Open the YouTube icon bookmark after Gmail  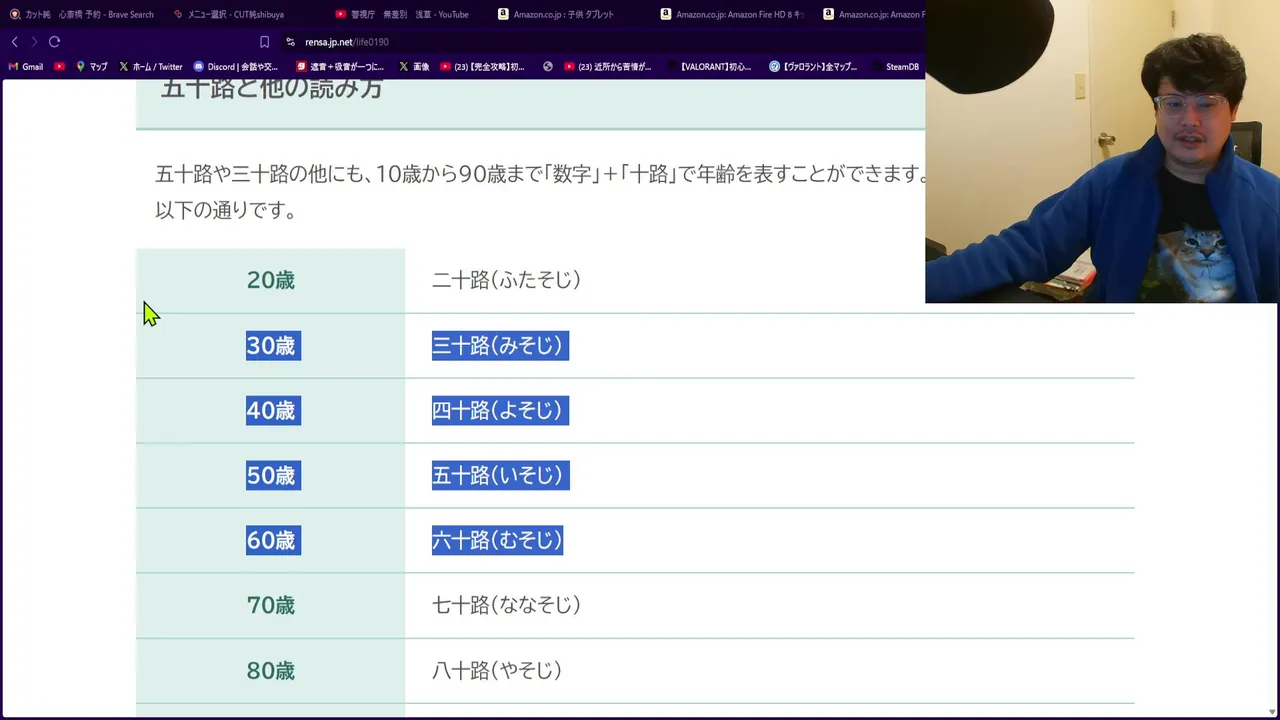point(60,67)
